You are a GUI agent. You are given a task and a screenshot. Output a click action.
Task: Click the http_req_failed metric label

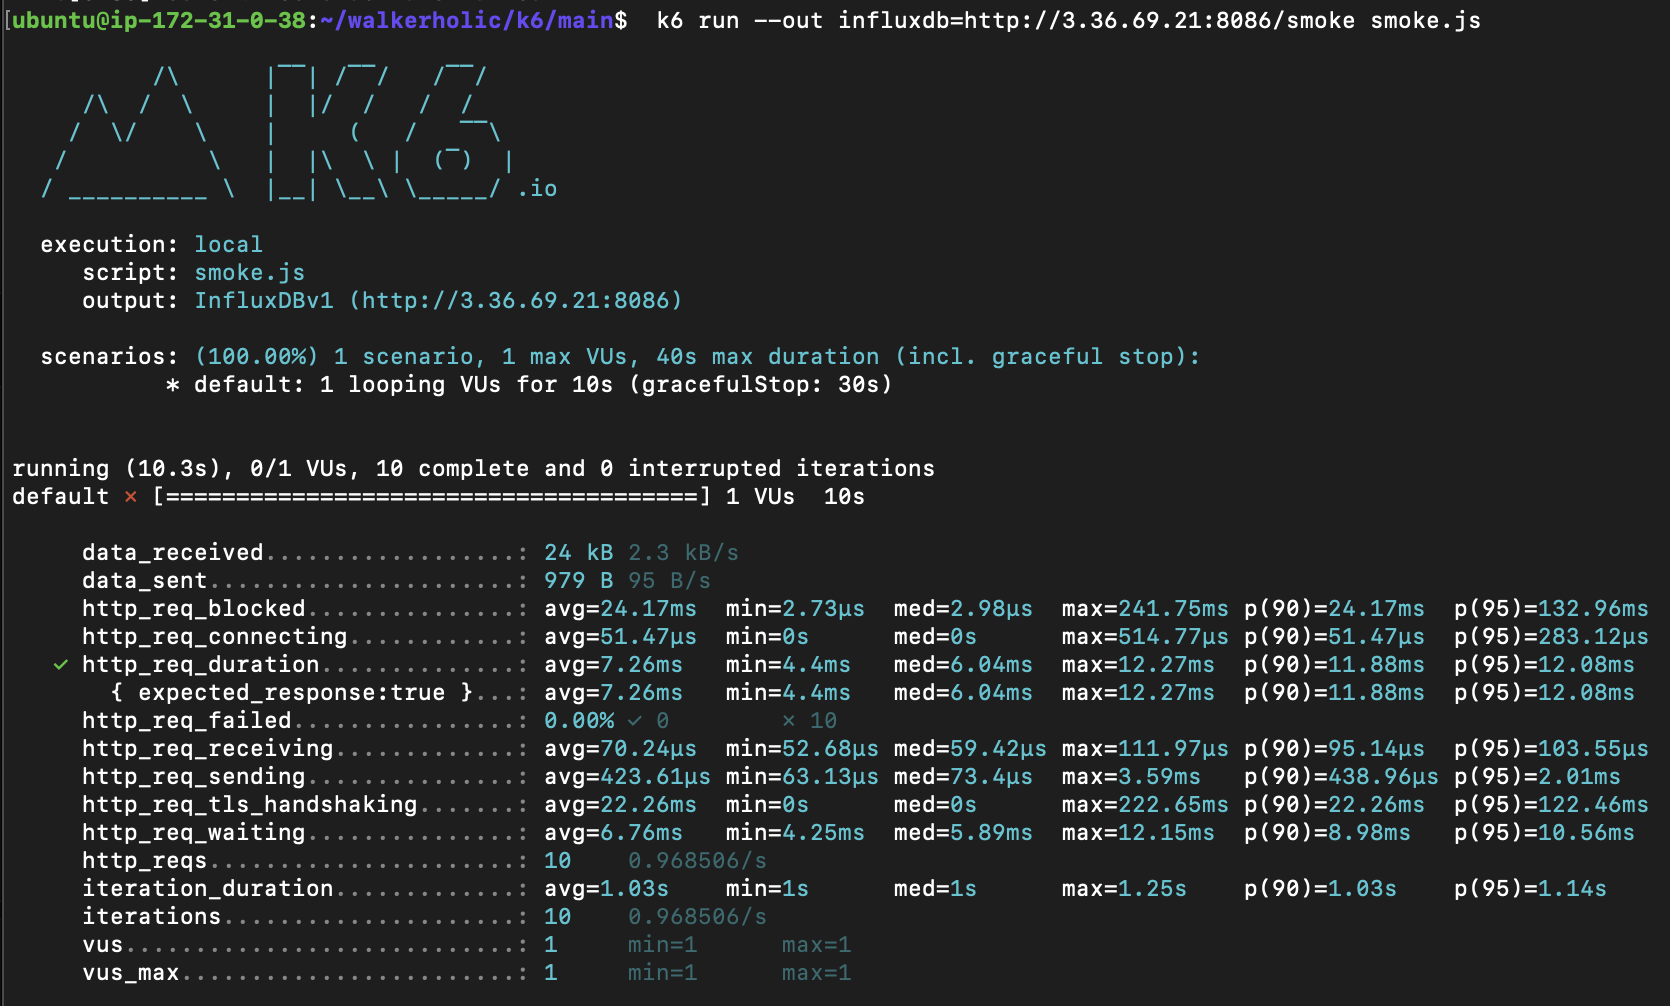[187, 721]
